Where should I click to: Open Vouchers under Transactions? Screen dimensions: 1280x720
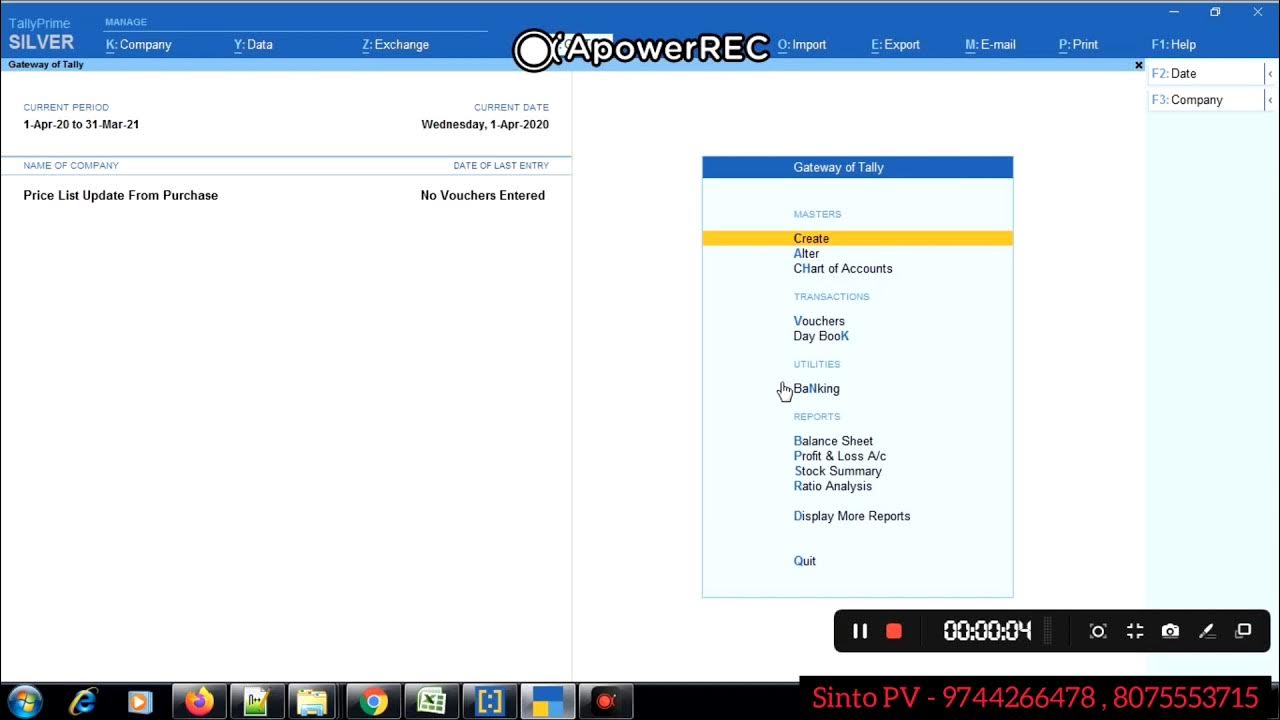(819, 321)
